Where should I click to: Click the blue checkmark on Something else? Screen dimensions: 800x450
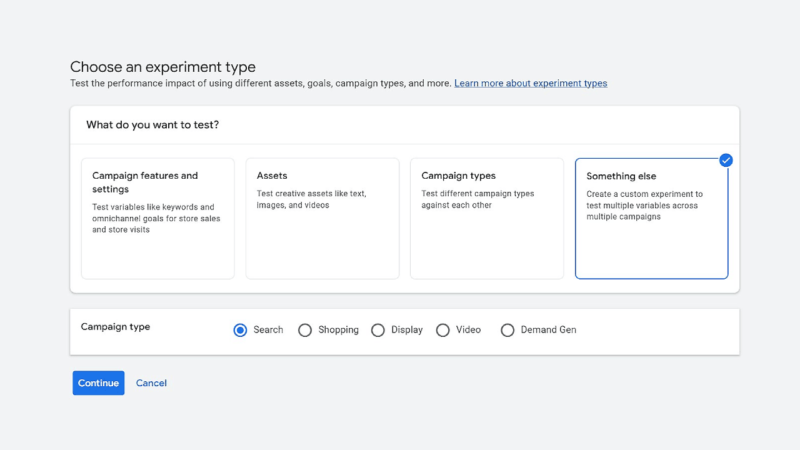click(726, 160)
